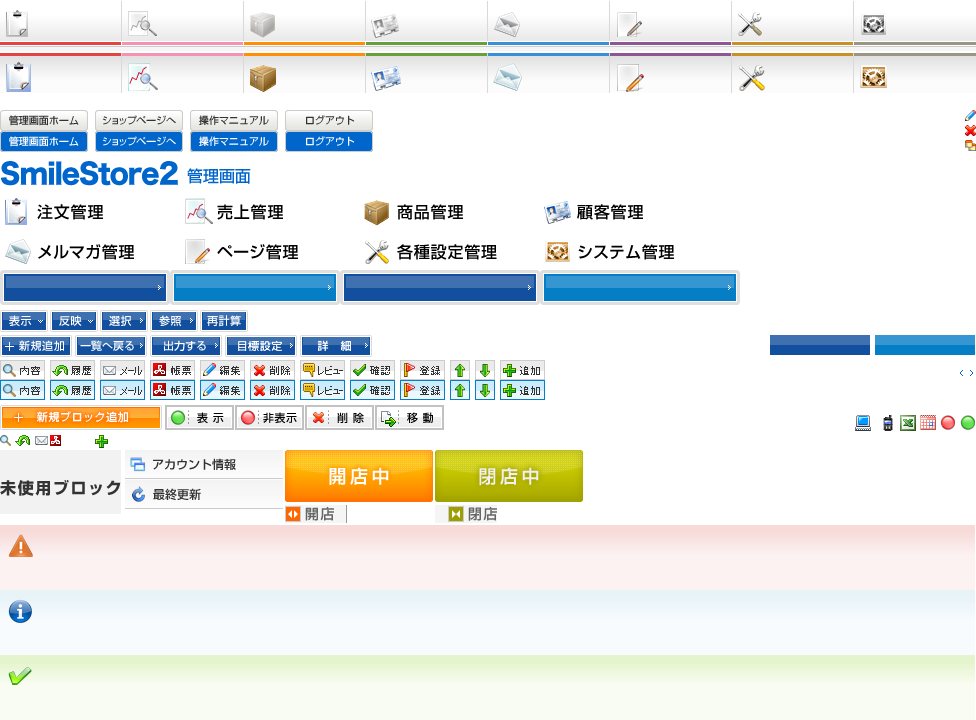Image resolution: width=976 pixels, height=720 pixels.
Task: Click the 移動 move button
Action: click(x=410, y=418)
